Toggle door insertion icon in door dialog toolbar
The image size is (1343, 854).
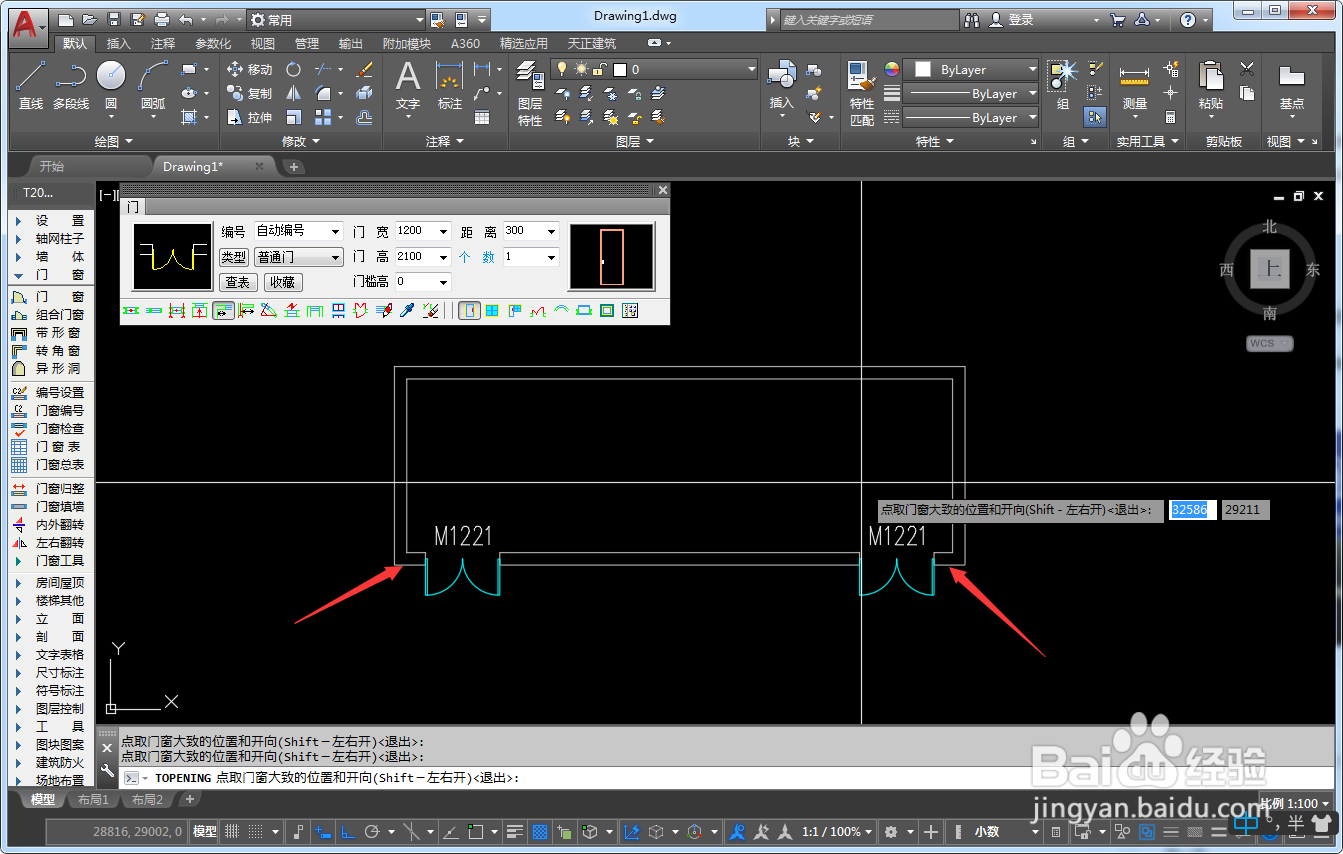tap(468, 311)
